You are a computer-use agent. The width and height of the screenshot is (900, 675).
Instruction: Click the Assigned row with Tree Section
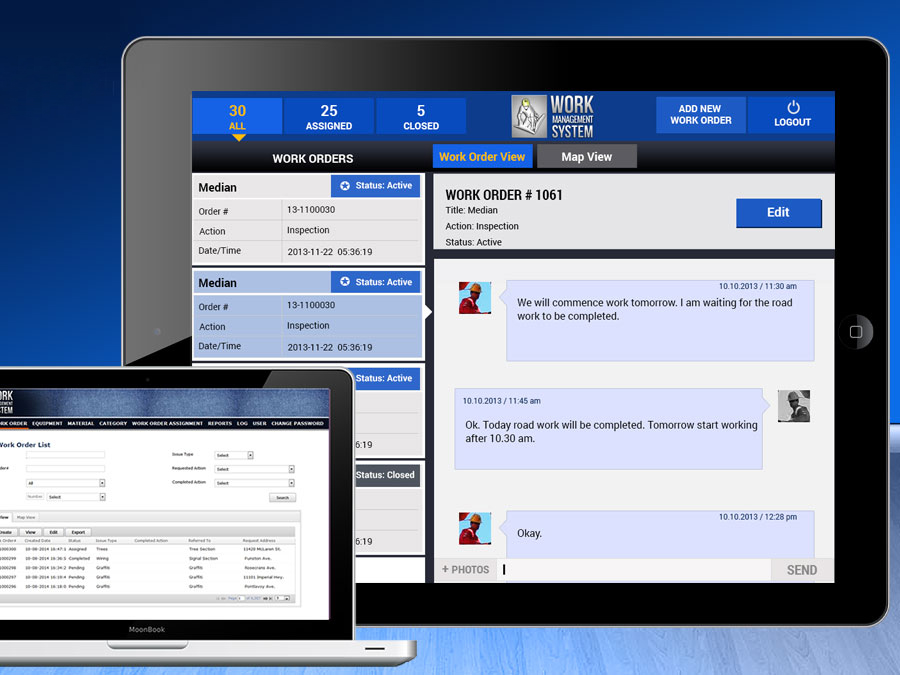pos(148,549)
